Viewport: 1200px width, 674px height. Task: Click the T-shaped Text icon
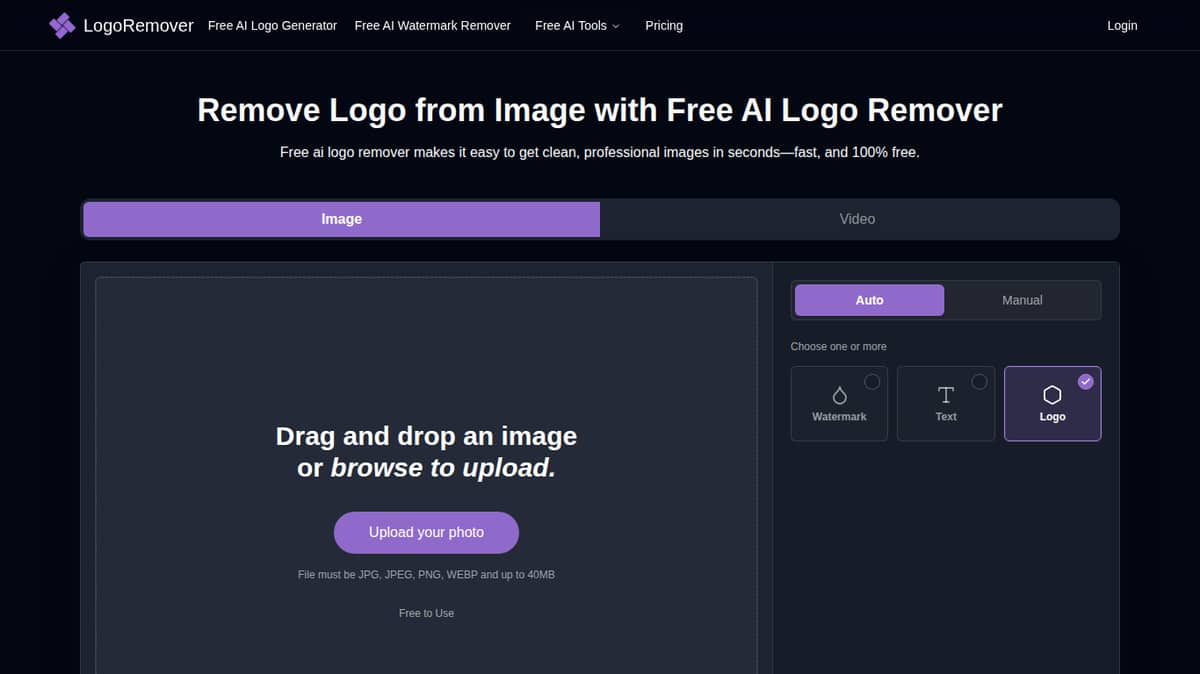(x=946, y=394)
